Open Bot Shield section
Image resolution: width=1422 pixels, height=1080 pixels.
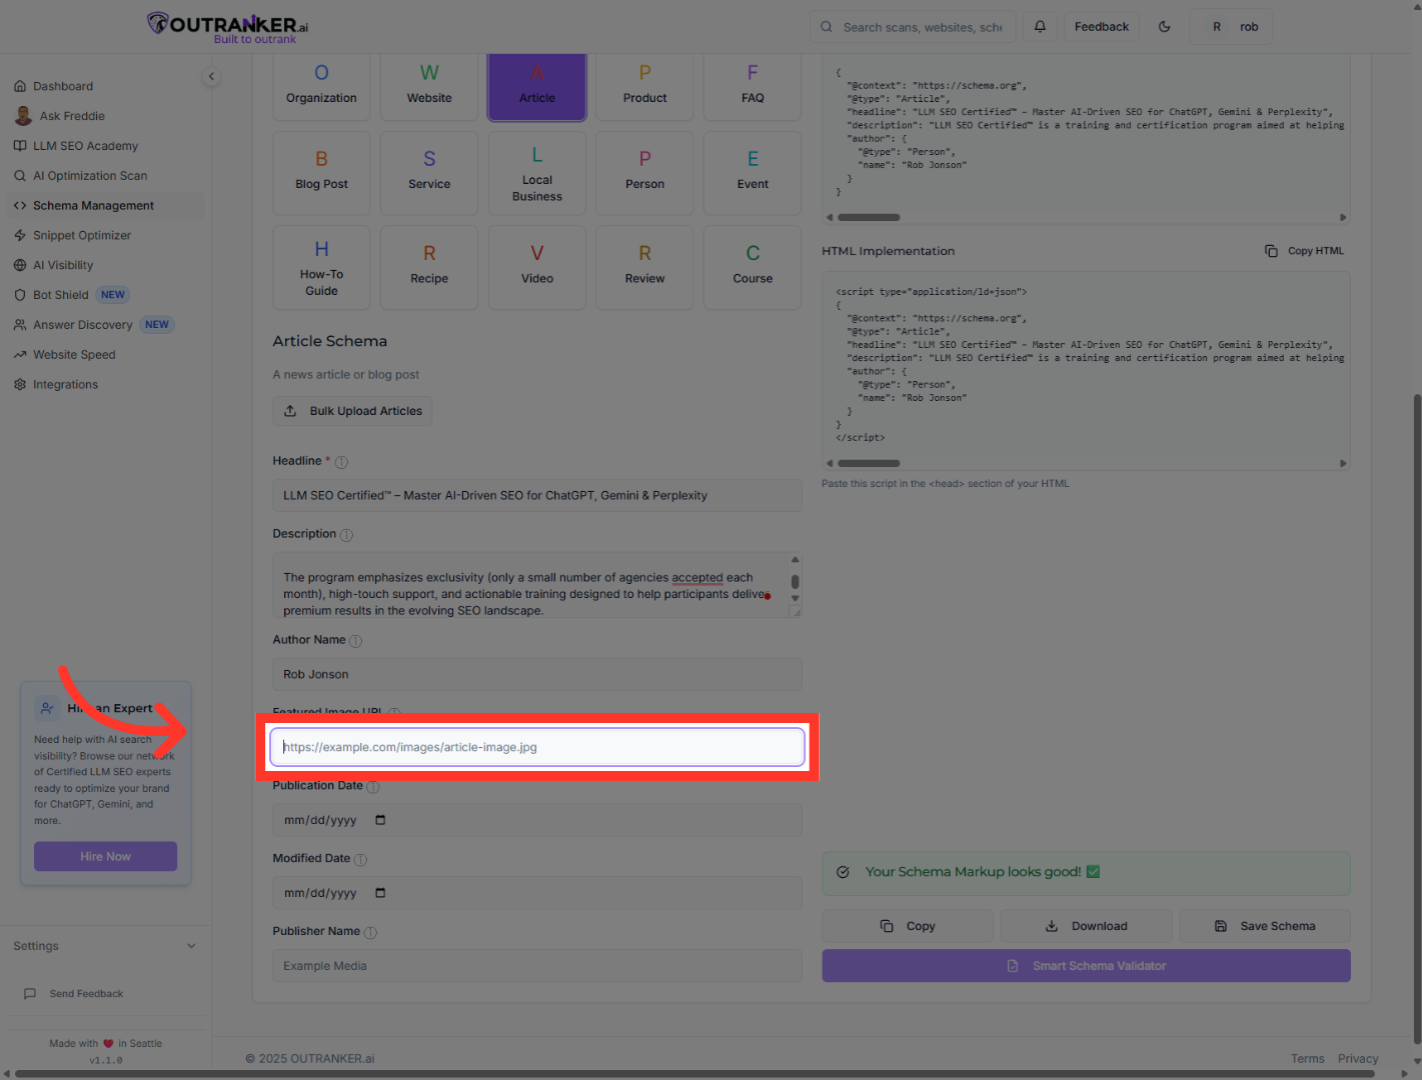104,295
